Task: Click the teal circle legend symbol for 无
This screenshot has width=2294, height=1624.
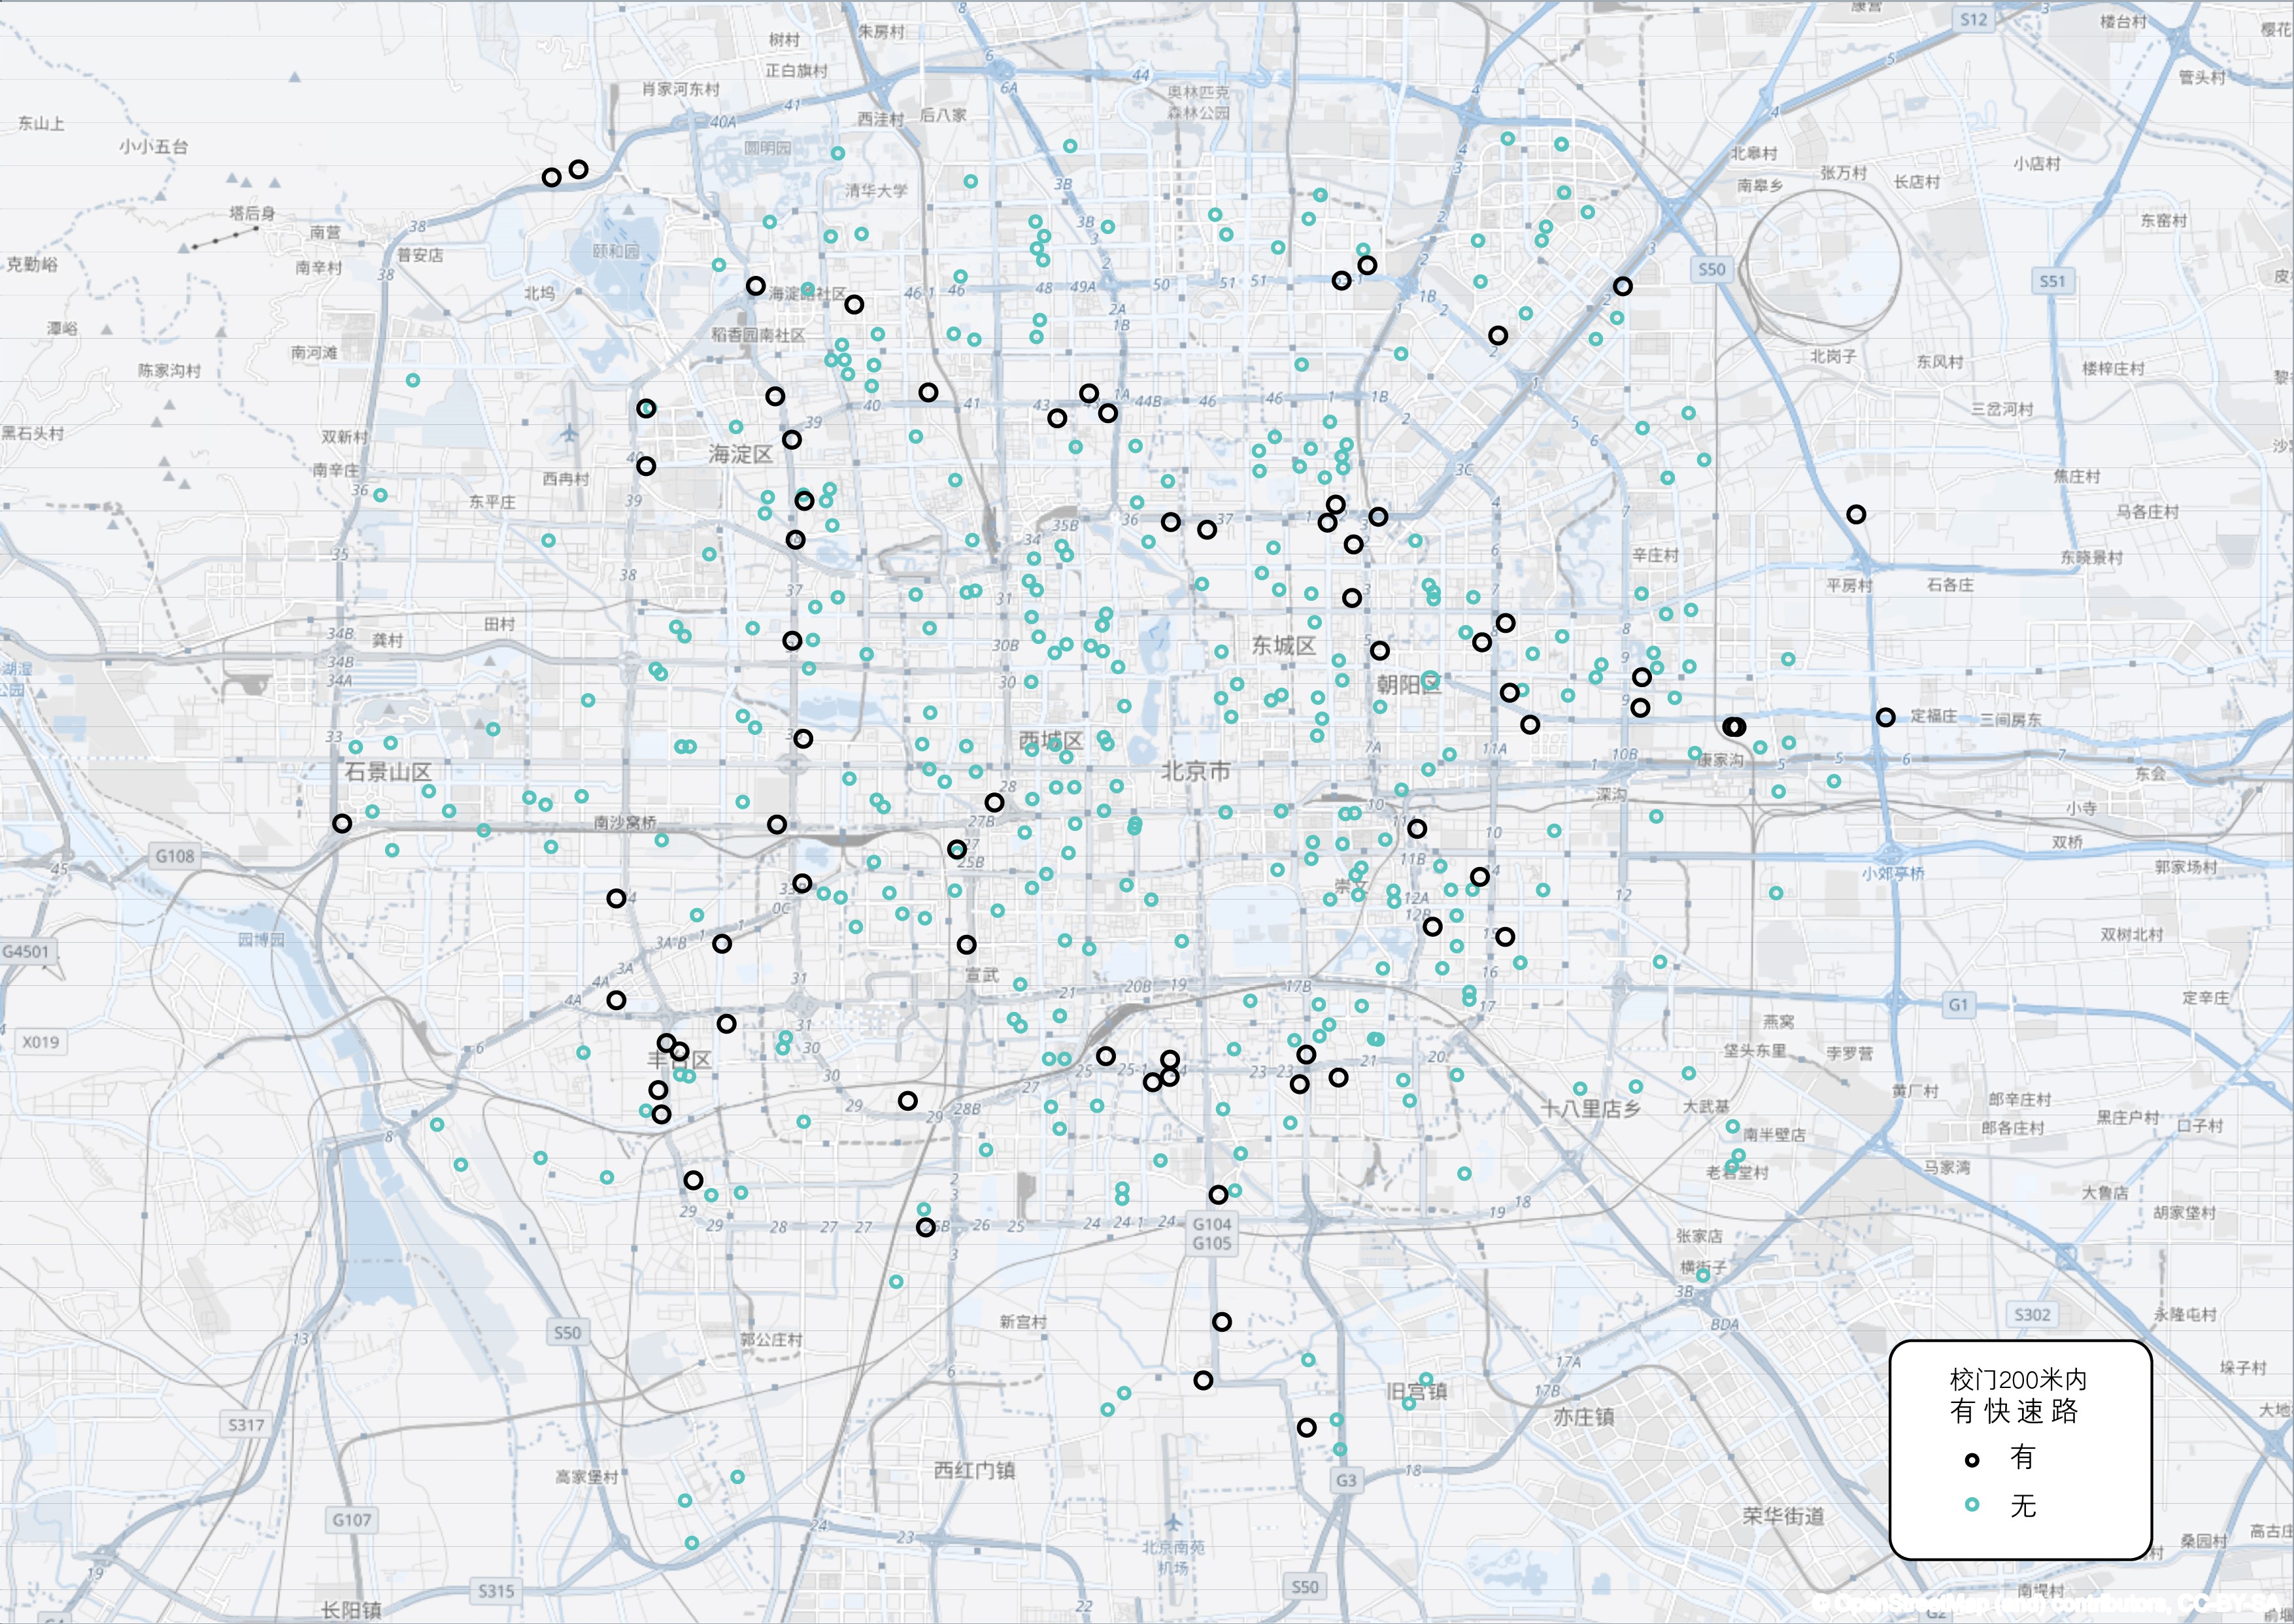Action: click(x=1972, y=1505)
